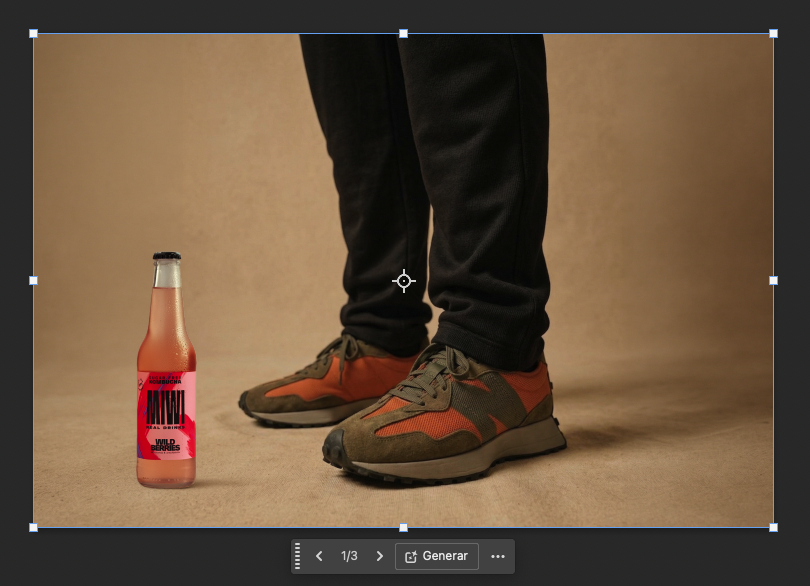Select the middle-right transform handle
The height and width of the screenshot is (586, 810).
click(773, 280)
